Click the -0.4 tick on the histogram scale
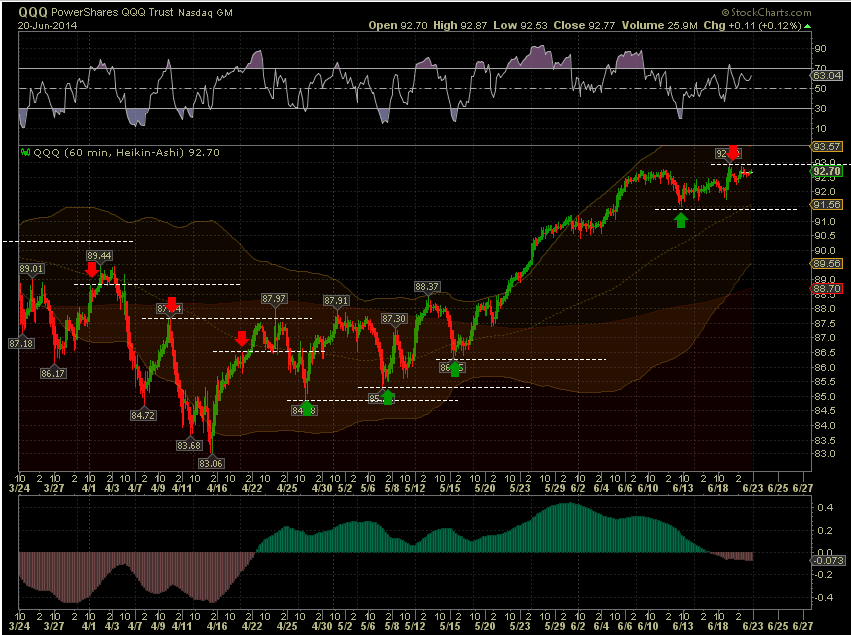Image resolution: width=851 pixels, height=635 pixels. coord(823,598)
